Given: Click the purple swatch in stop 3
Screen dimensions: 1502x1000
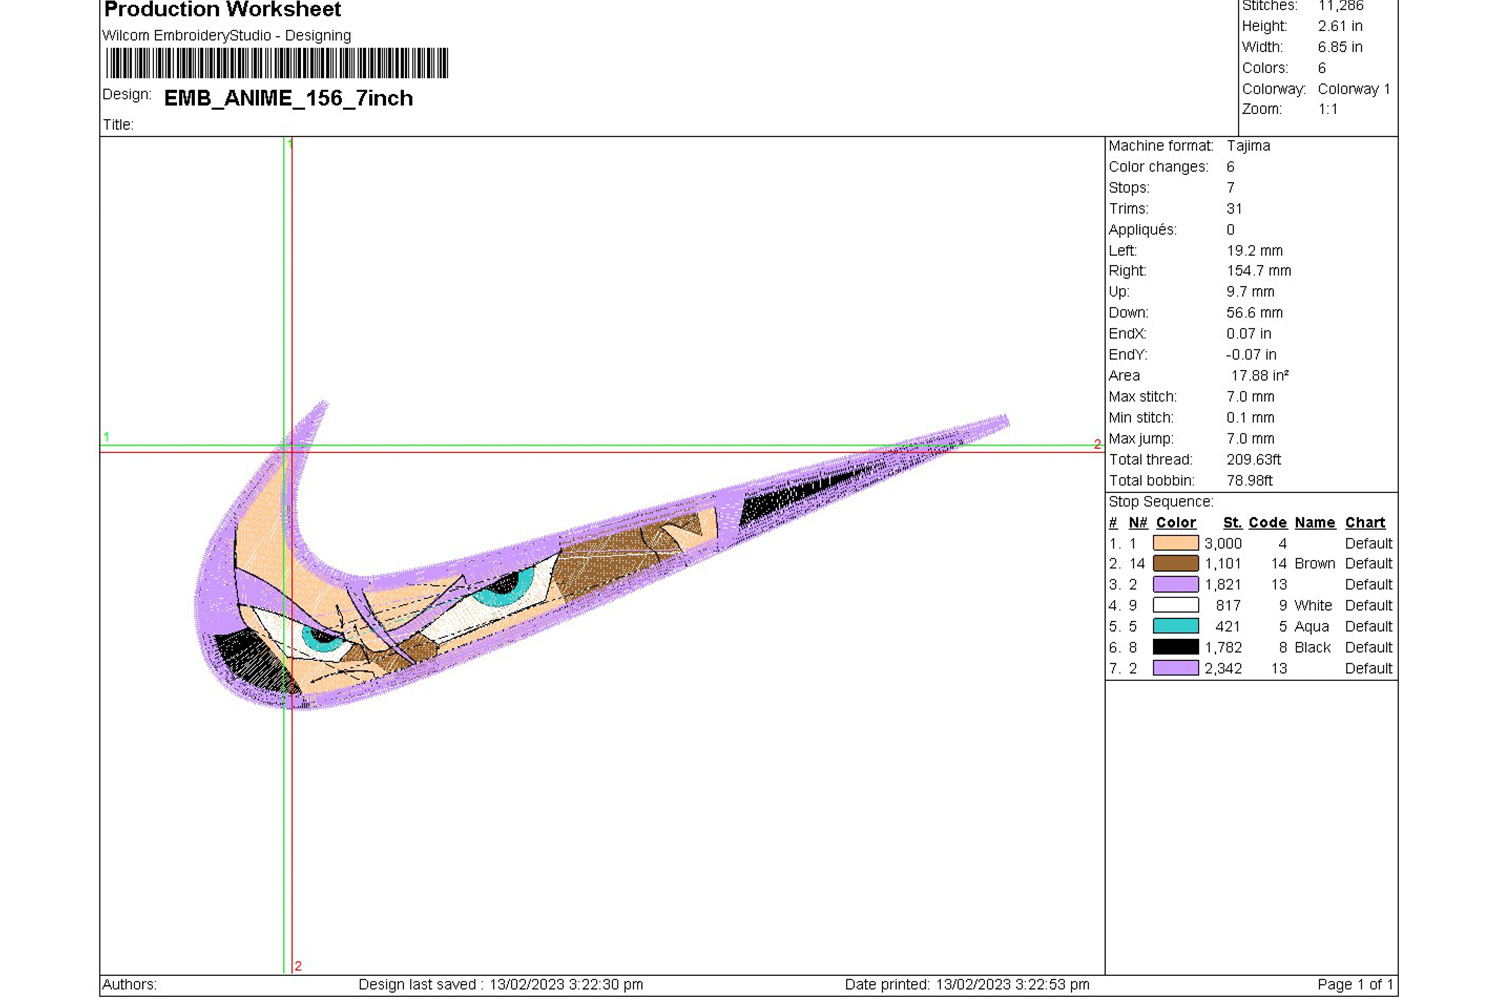Looking at the screenshot, I should point(1175,585).
